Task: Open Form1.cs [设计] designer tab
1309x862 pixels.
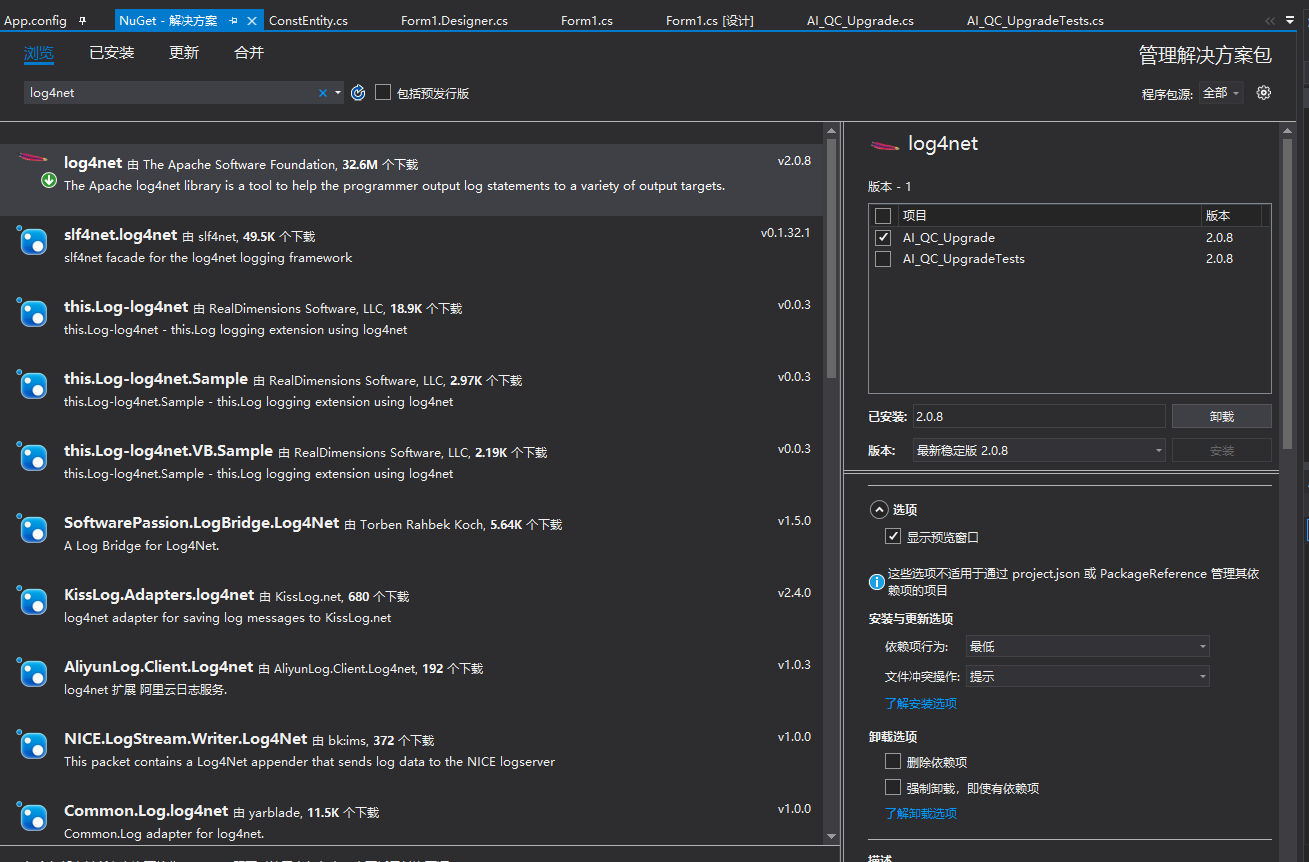Action: click(x=710, y=20)
